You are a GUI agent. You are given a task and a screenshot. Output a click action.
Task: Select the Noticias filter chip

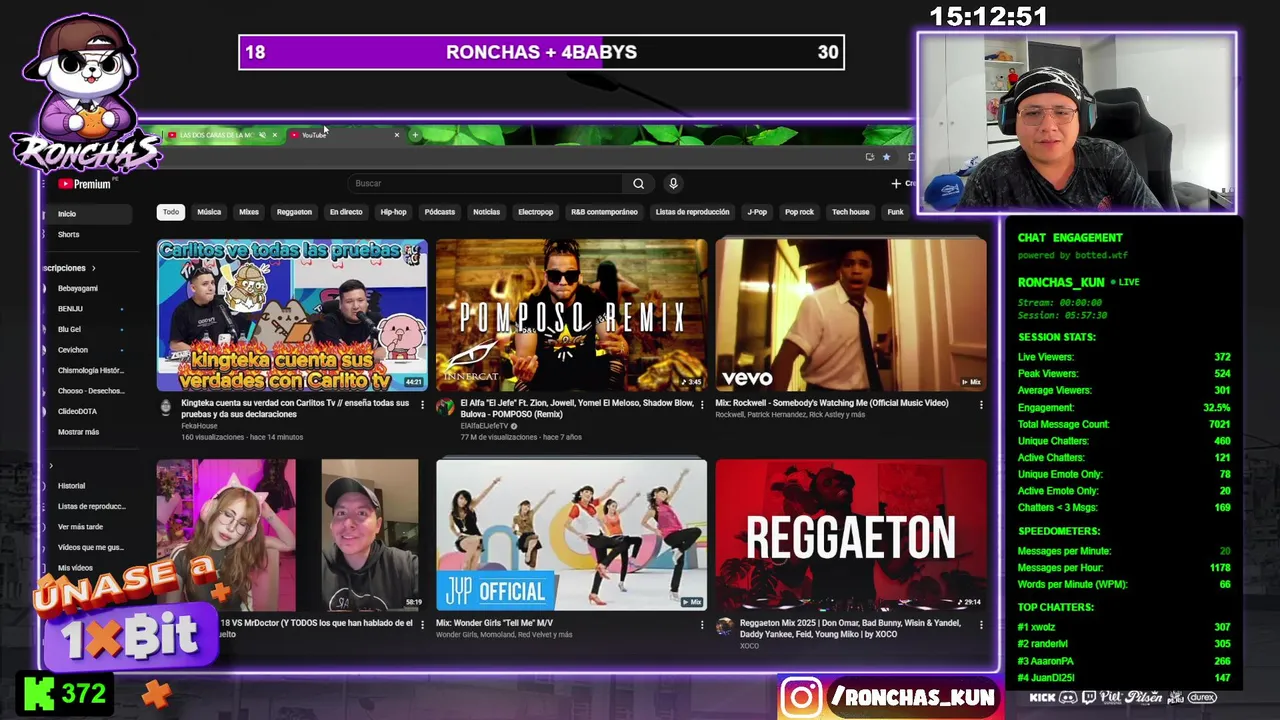(486, 212)
